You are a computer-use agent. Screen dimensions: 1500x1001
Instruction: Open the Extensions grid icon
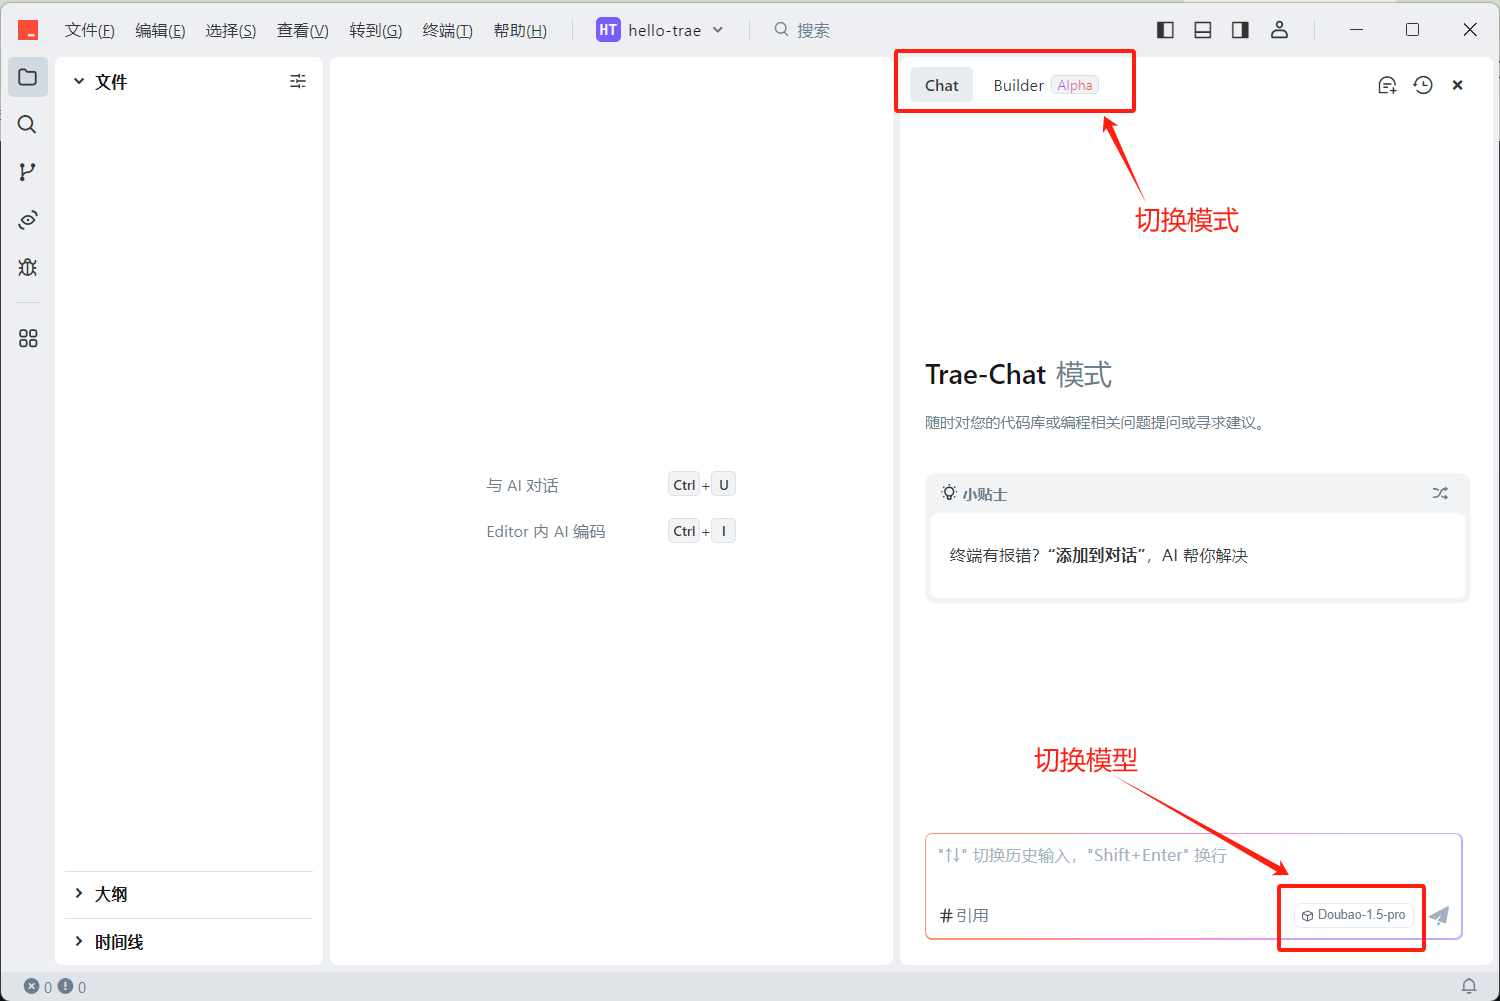tap(28, 339)
